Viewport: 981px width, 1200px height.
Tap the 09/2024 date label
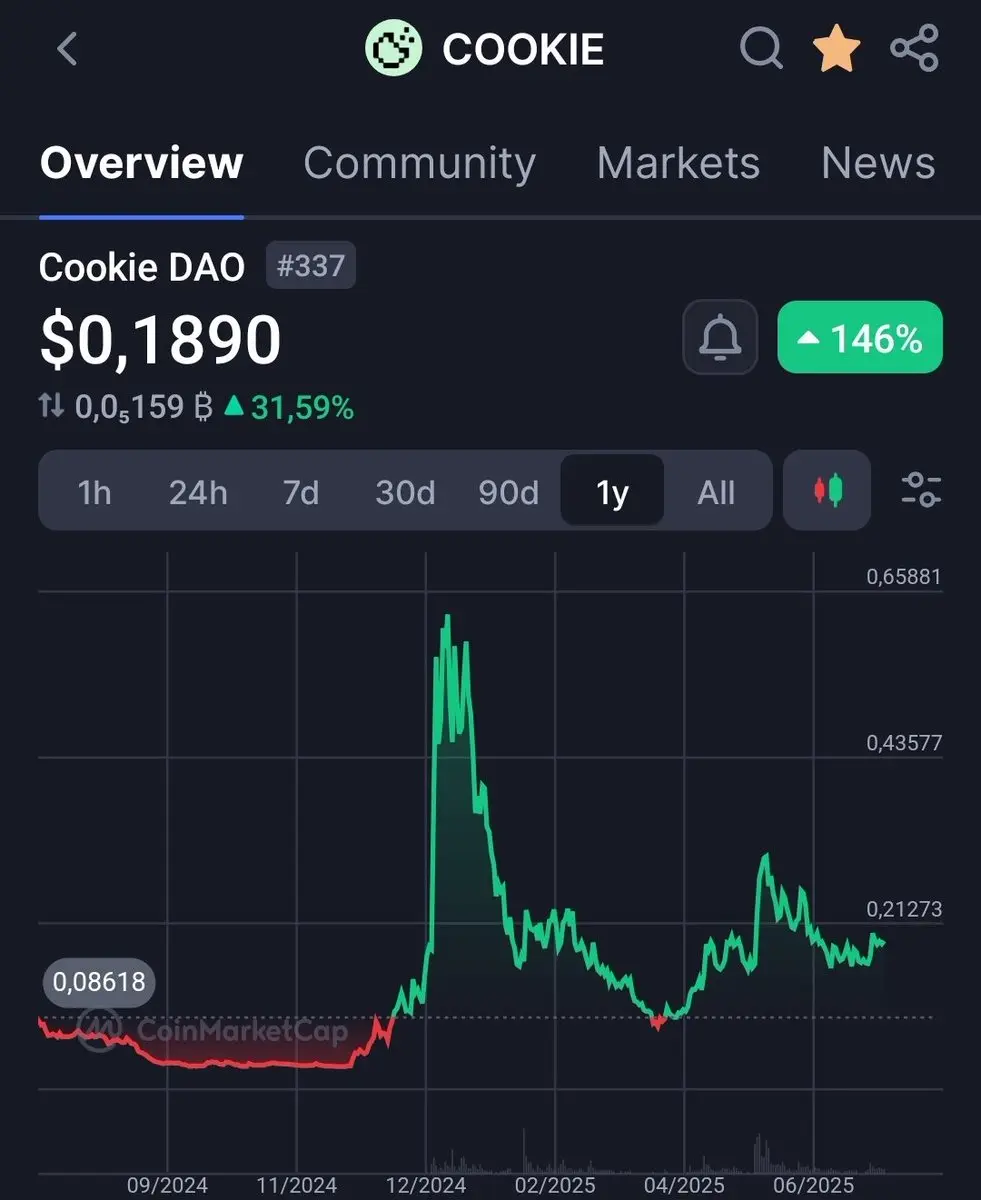tap(168, 1186)
